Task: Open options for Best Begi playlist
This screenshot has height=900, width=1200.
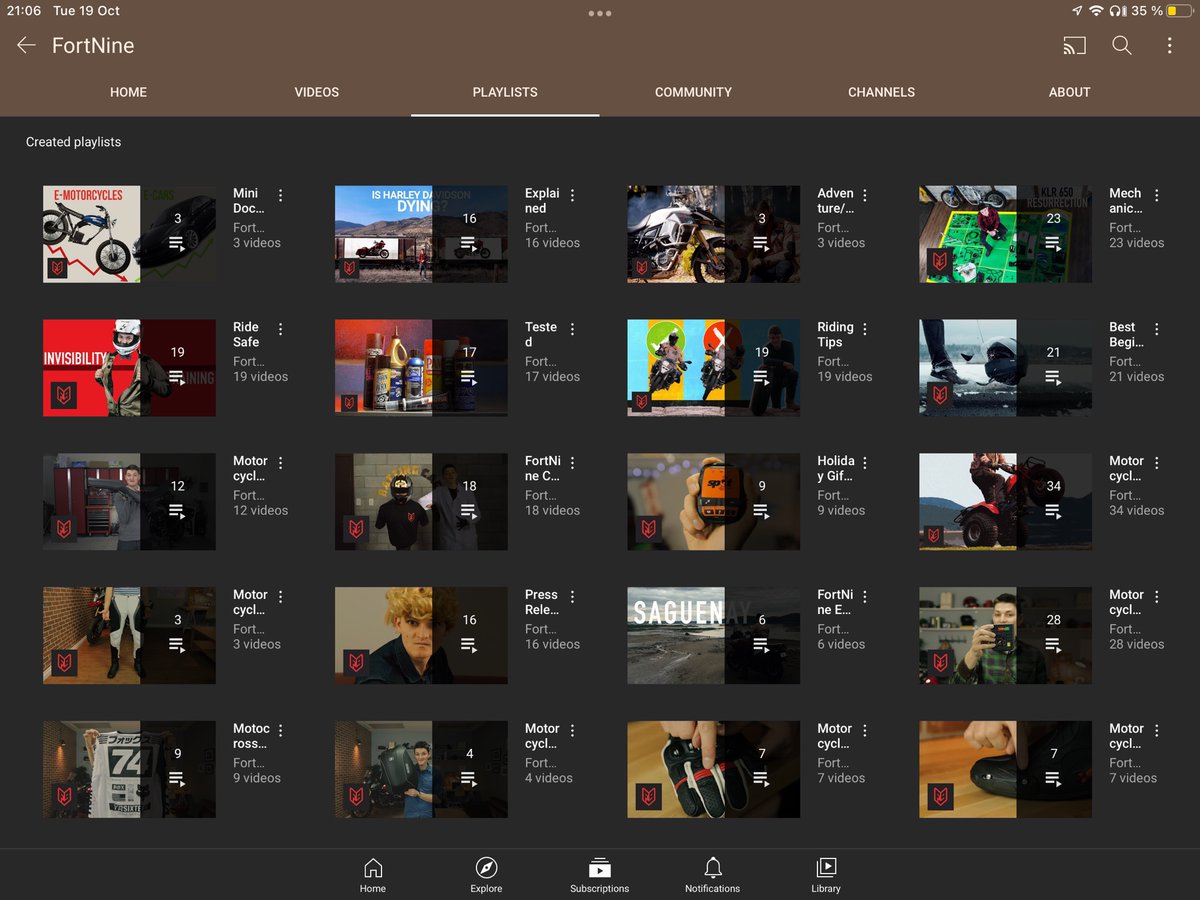Action: tap(1157, 329)
